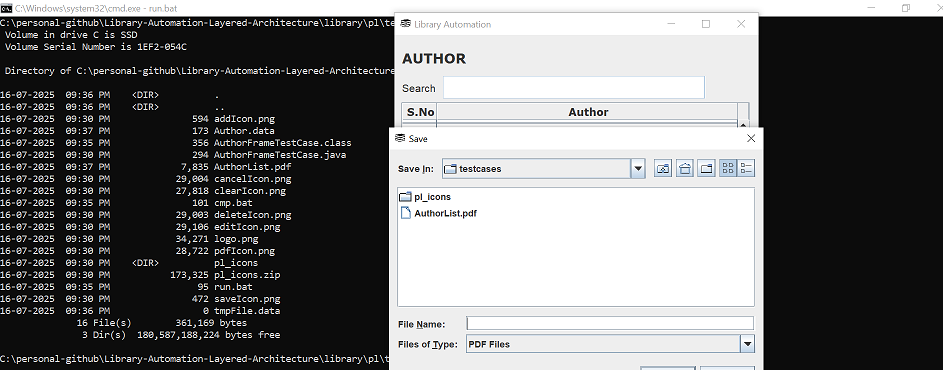This screenshot has width=943, height=370.
Task: Click cancelIcon.png in the cmd listing
Action: coord(253,179)
